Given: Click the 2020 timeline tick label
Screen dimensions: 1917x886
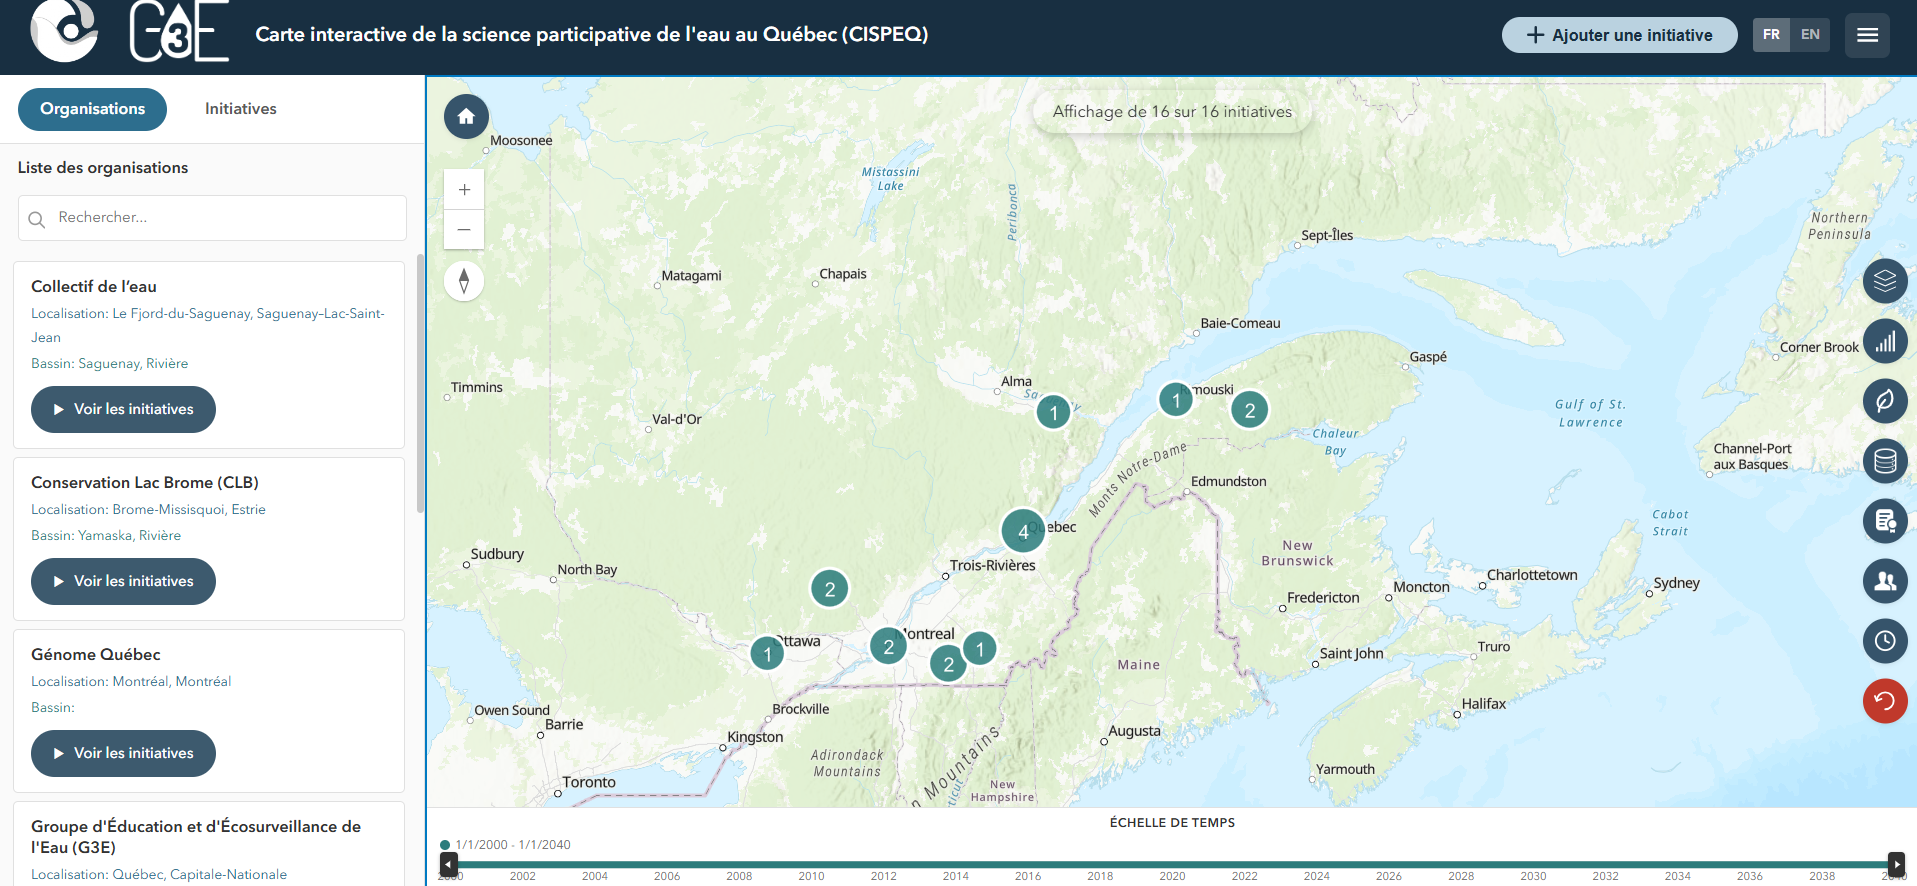Looking at the screenshot, I should 1172,877.
